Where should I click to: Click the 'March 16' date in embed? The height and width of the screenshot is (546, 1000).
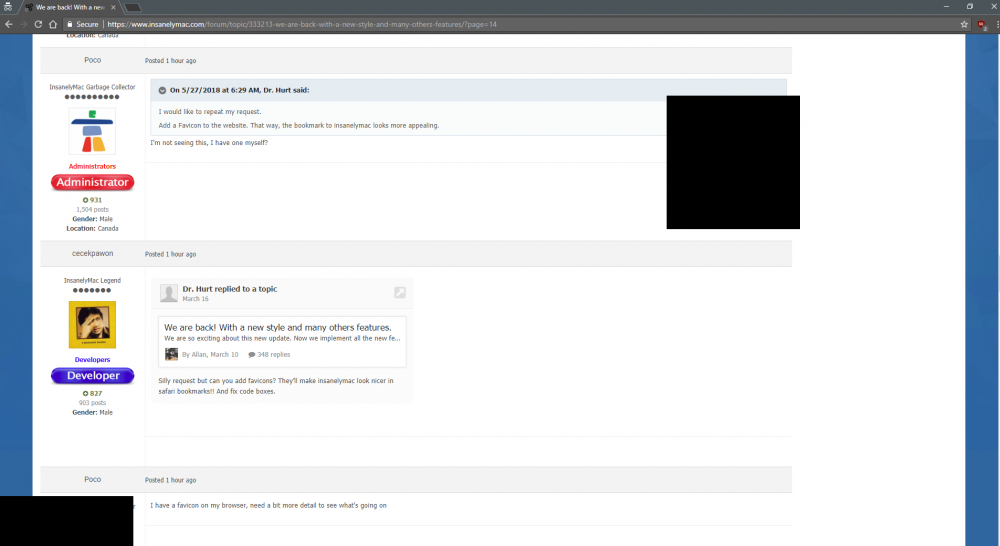tap(195, 299)
